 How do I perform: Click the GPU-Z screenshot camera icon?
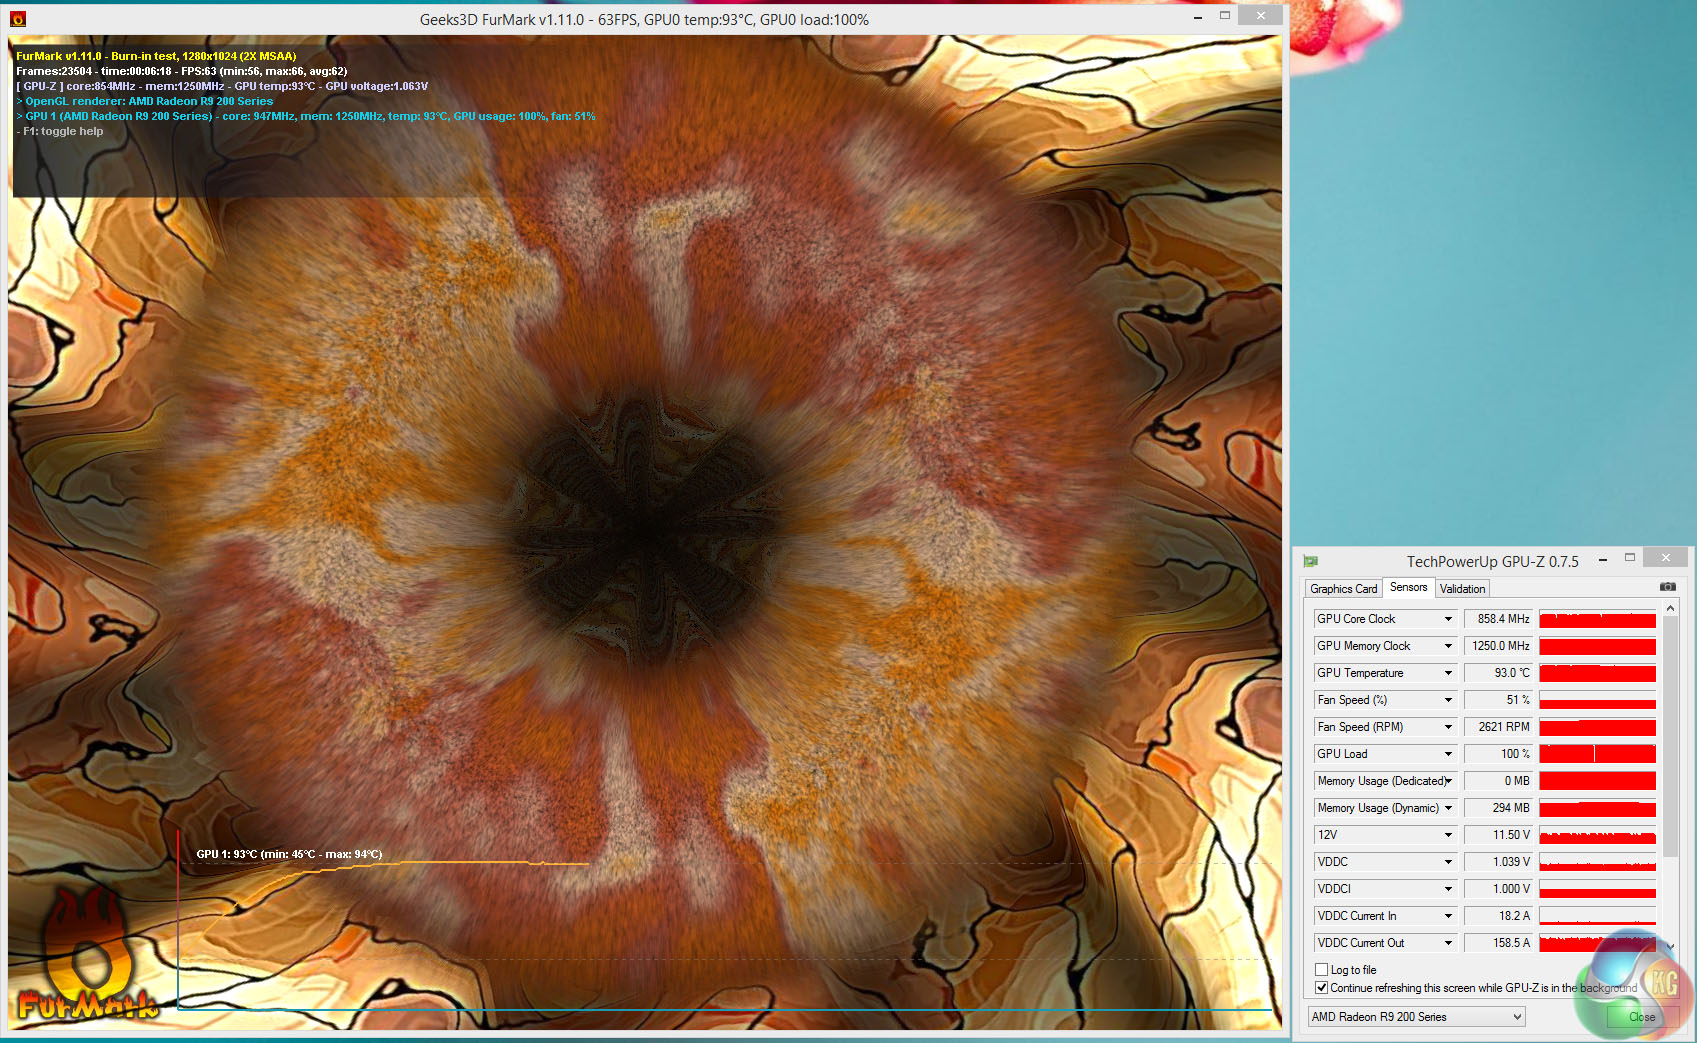coord(1667,587)
